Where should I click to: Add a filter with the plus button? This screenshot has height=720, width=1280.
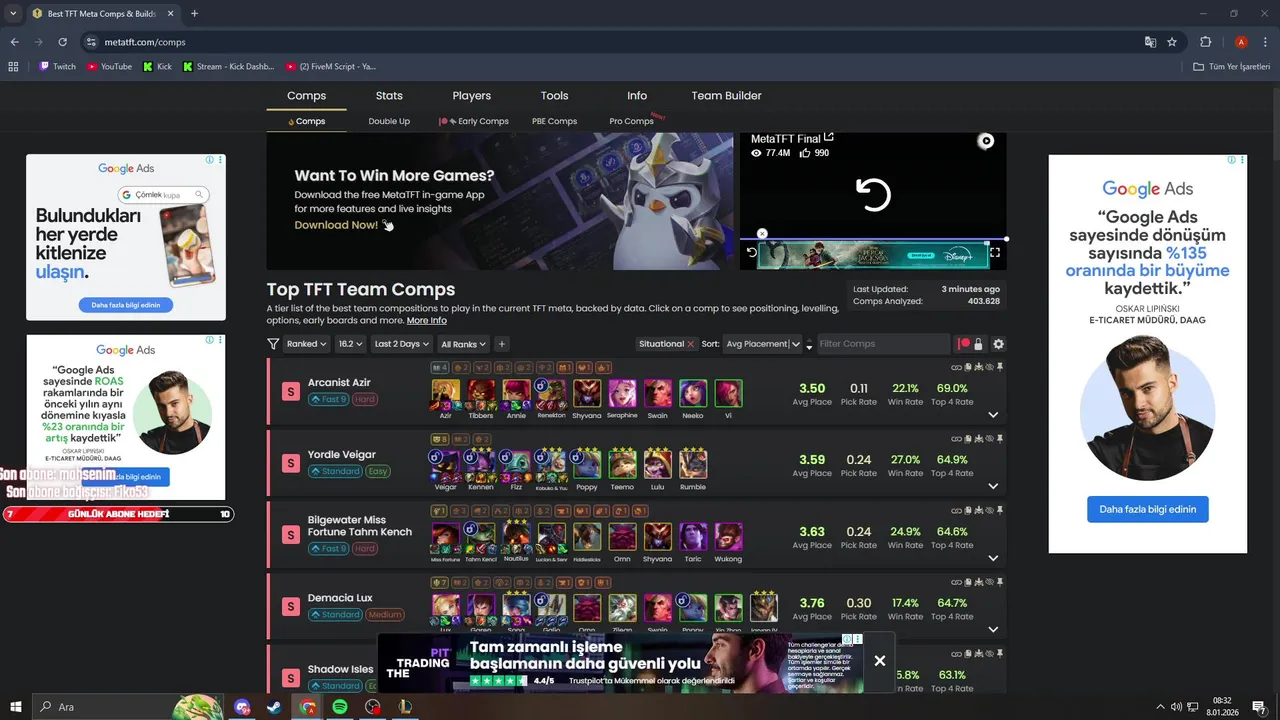(x=502, y=344)
